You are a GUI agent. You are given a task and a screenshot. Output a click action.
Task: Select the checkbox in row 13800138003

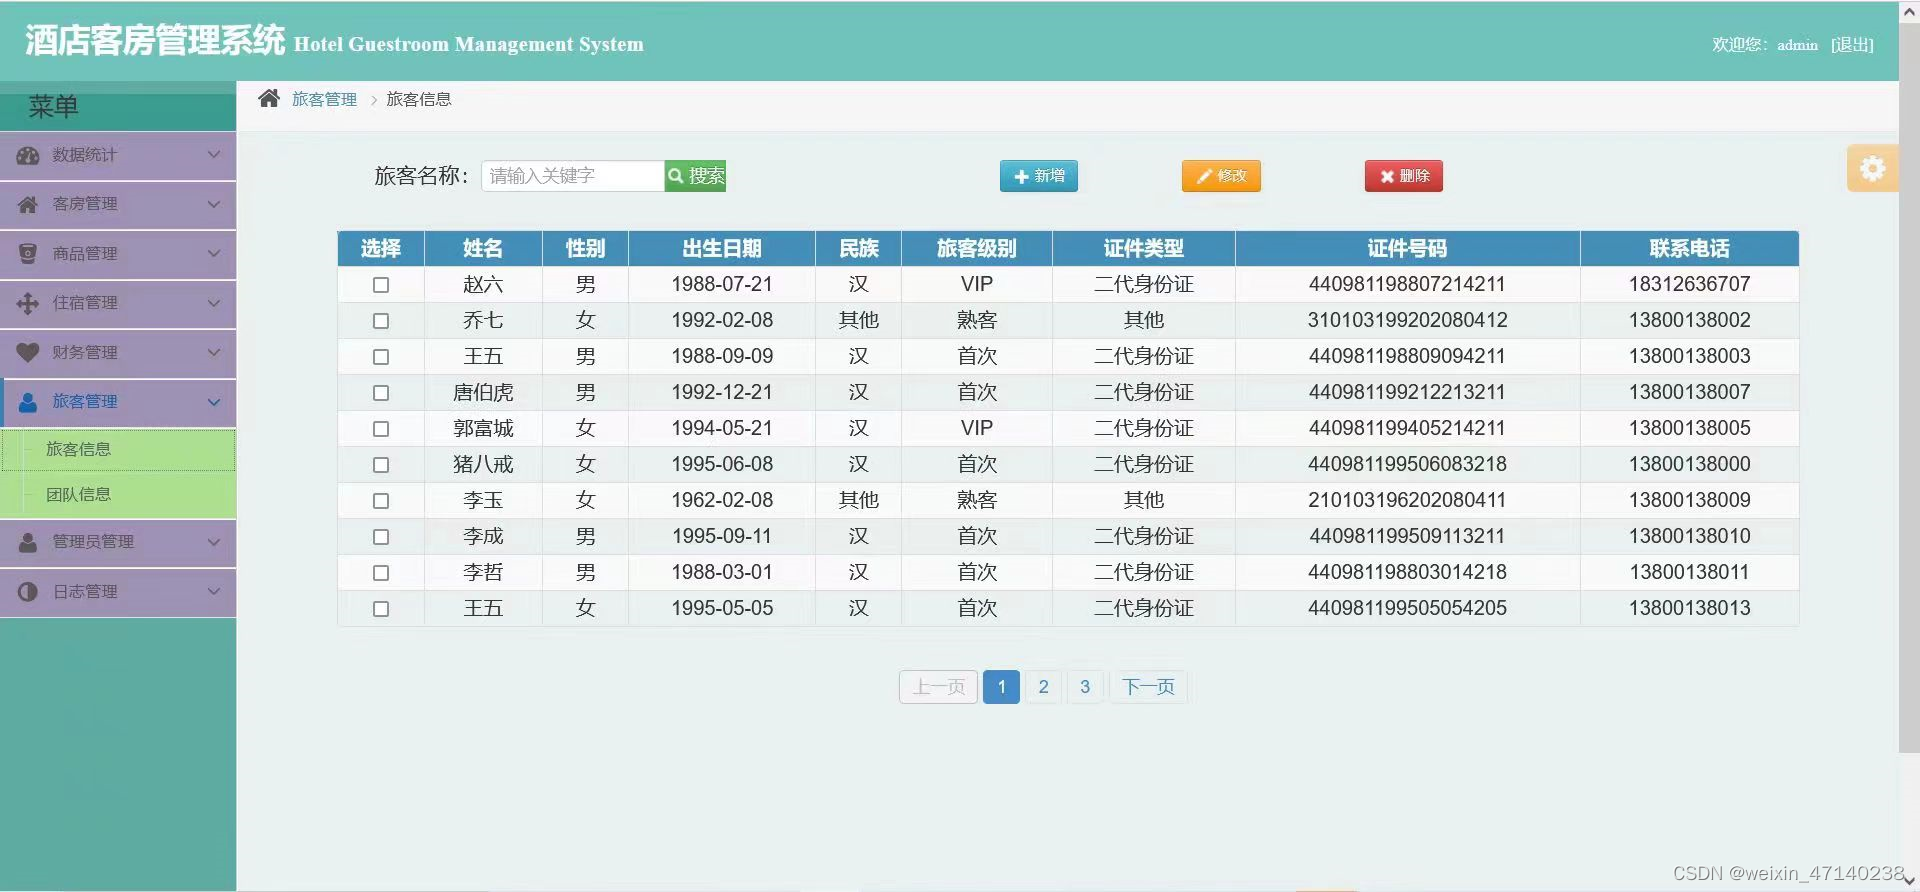(381, 357)
